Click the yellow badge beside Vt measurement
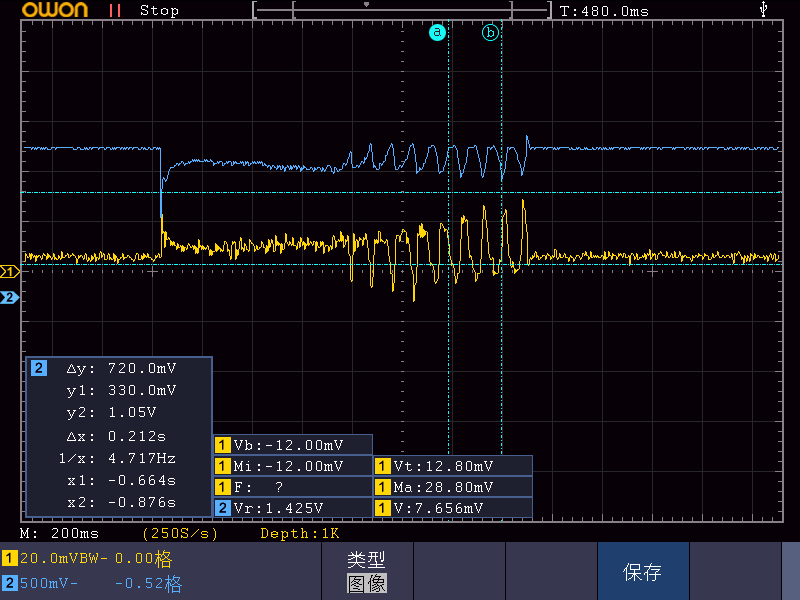The height and width of the screenshot is (600, 800). [382, 466]
